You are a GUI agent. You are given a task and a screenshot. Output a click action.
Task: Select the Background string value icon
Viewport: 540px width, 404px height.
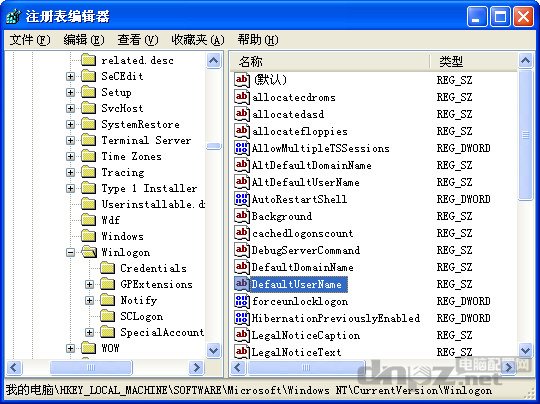(242, 216)
